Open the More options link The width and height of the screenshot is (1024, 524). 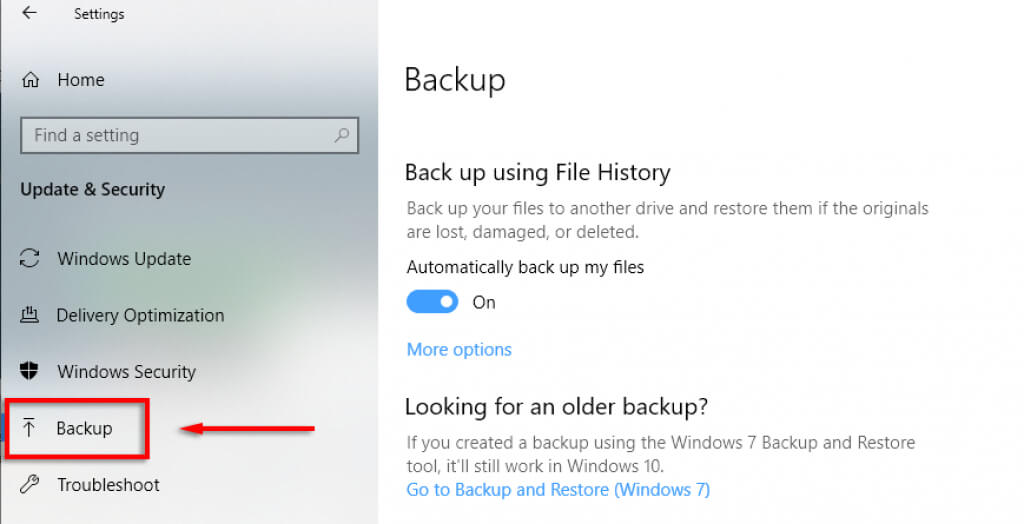tap(459, 350)
